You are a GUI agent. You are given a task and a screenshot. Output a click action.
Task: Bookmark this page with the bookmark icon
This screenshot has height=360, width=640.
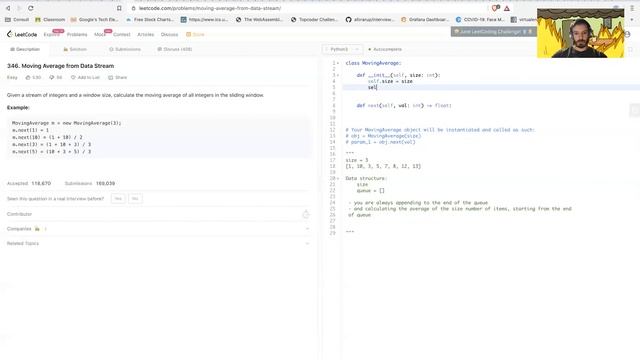click(x=119, y=8)
